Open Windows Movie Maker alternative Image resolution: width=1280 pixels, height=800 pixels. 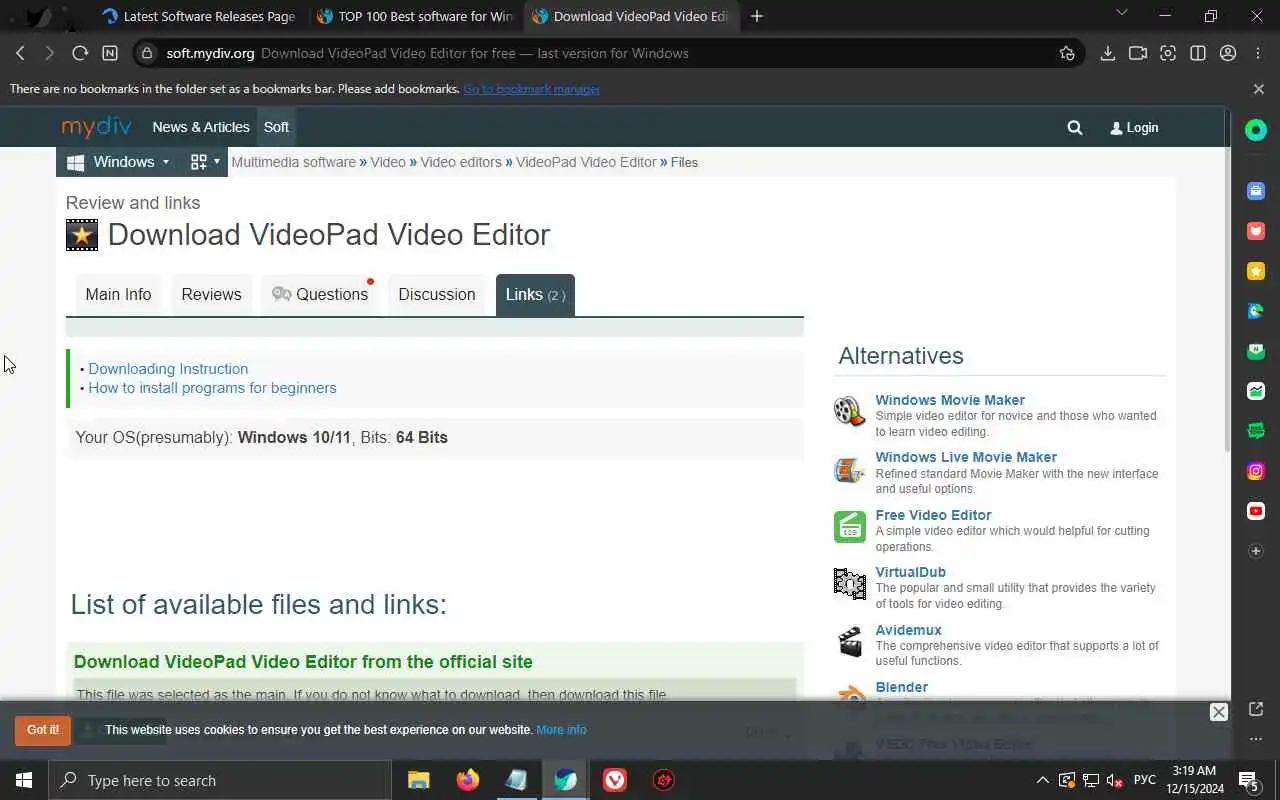(950, 400)
